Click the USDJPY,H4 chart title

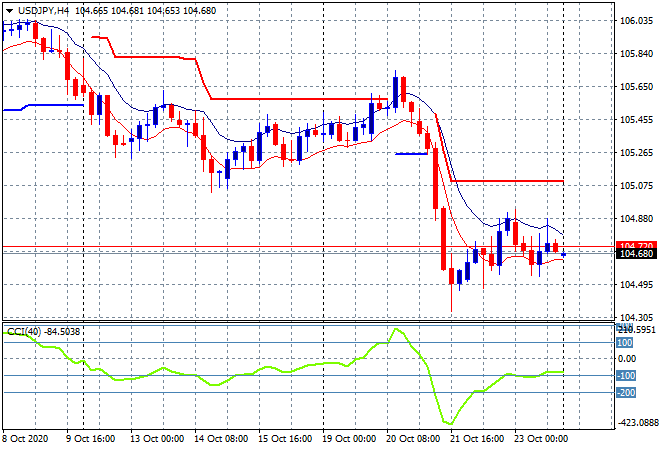point(43,11)
